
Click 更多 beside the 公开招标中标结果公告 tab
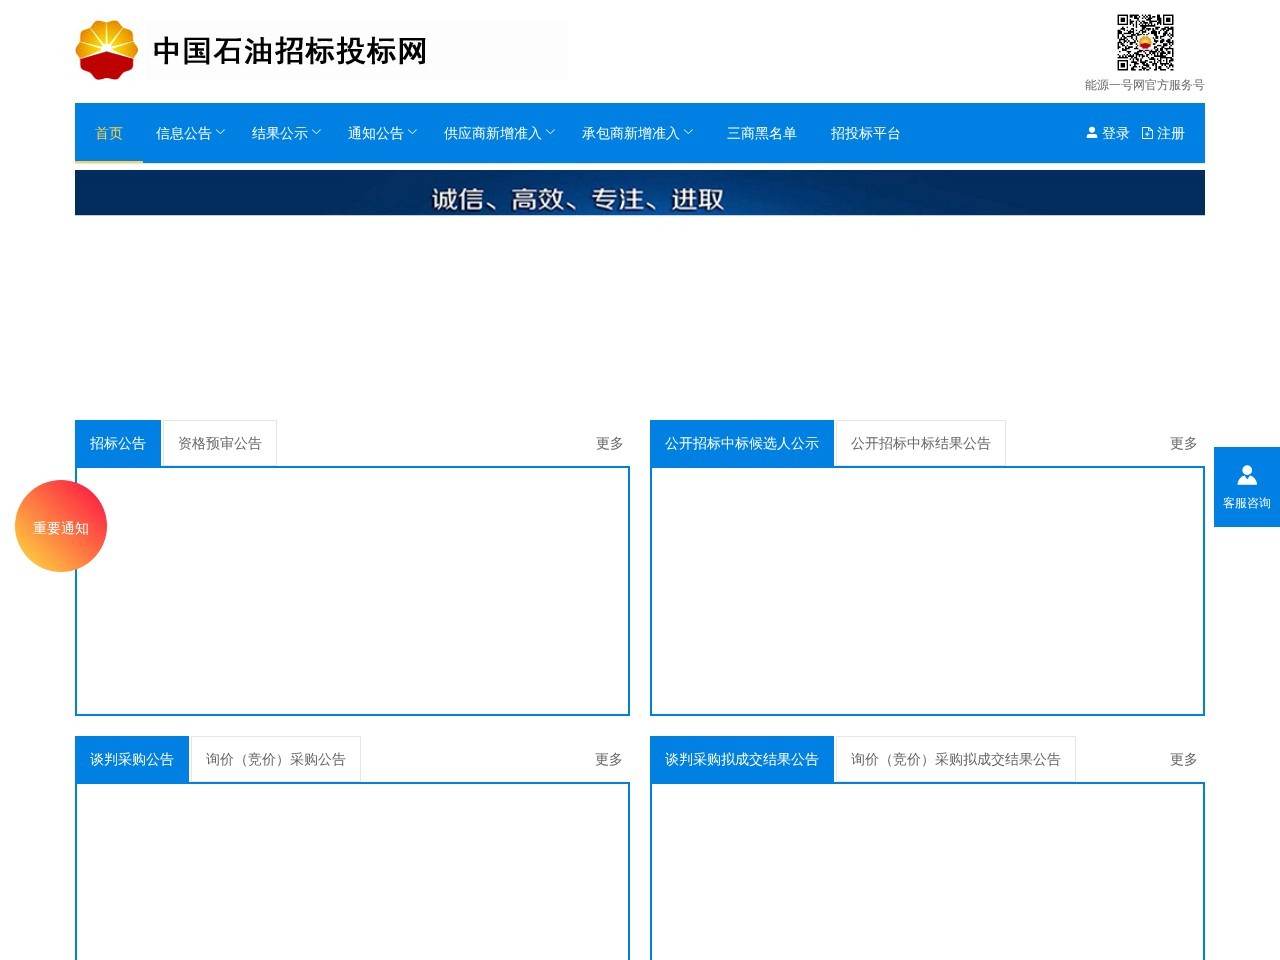1184,443
